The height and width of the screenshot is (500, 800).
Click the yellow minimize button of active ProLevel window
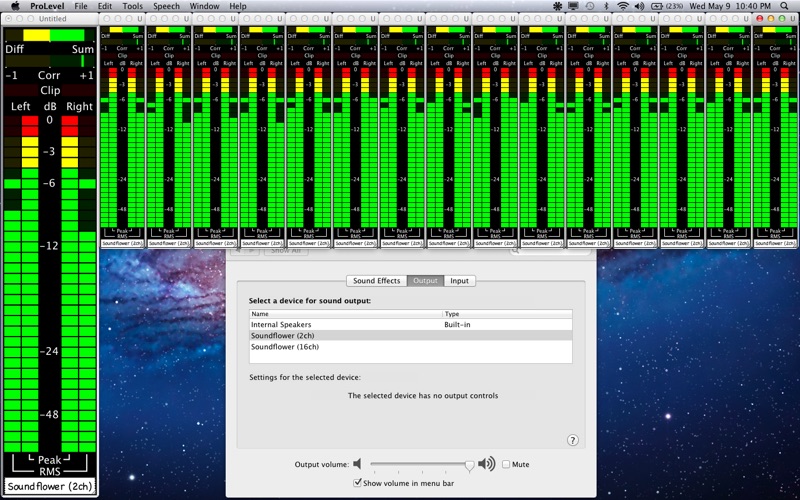770,18
